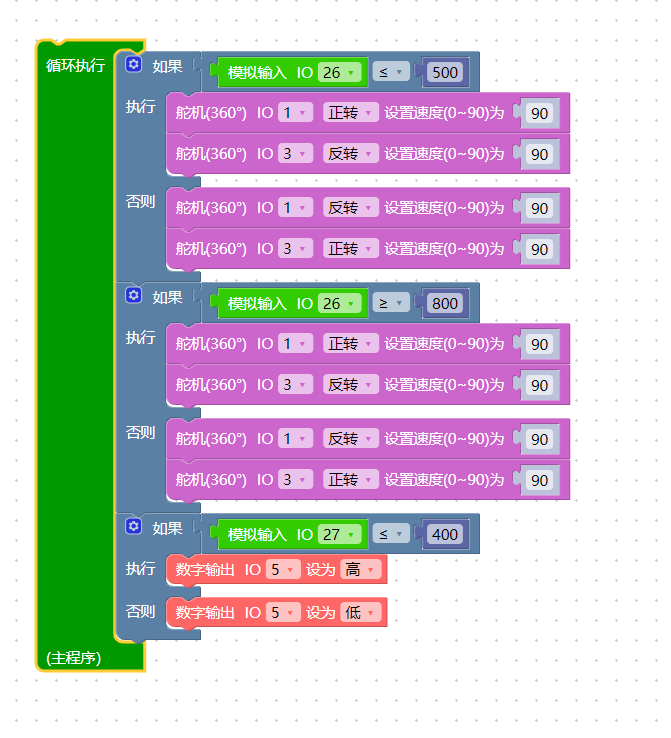Open IO 1 pin dropdown in ≤500 block's 否则 section
Viewport: 671px width, 738px height.
click(x=296, y=208)
